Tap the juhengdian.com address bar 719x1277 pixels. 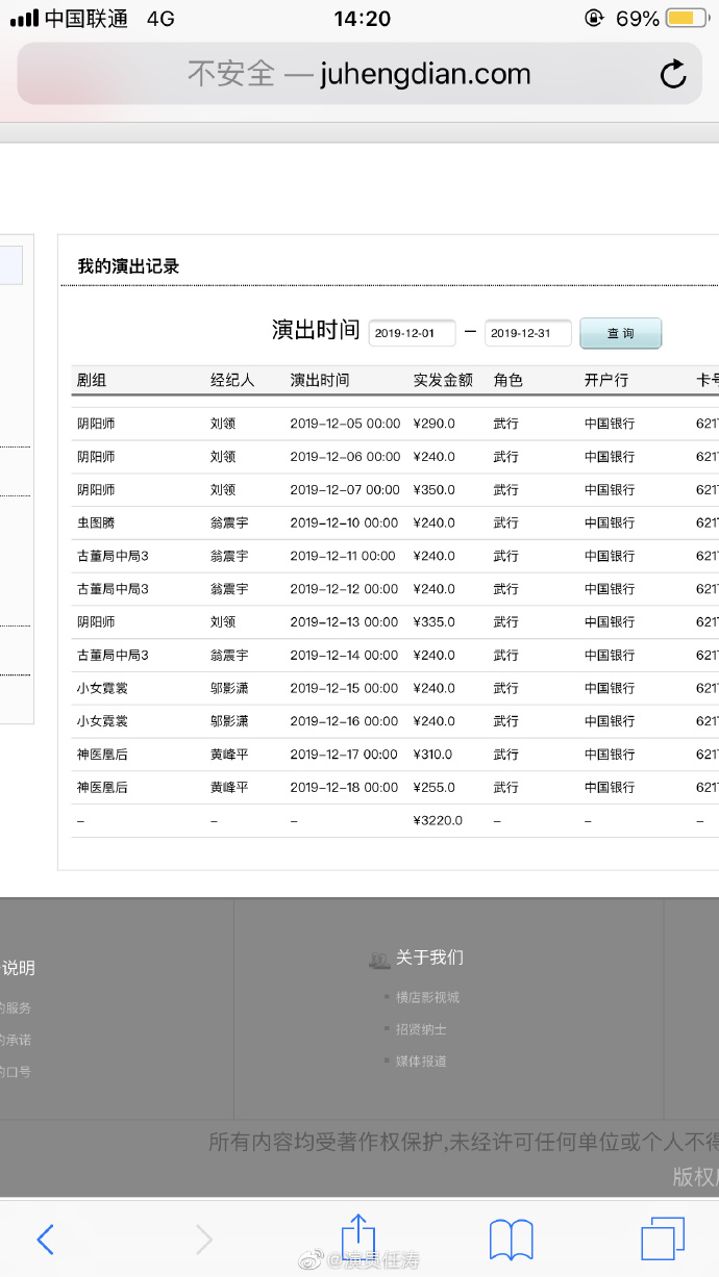359,74
